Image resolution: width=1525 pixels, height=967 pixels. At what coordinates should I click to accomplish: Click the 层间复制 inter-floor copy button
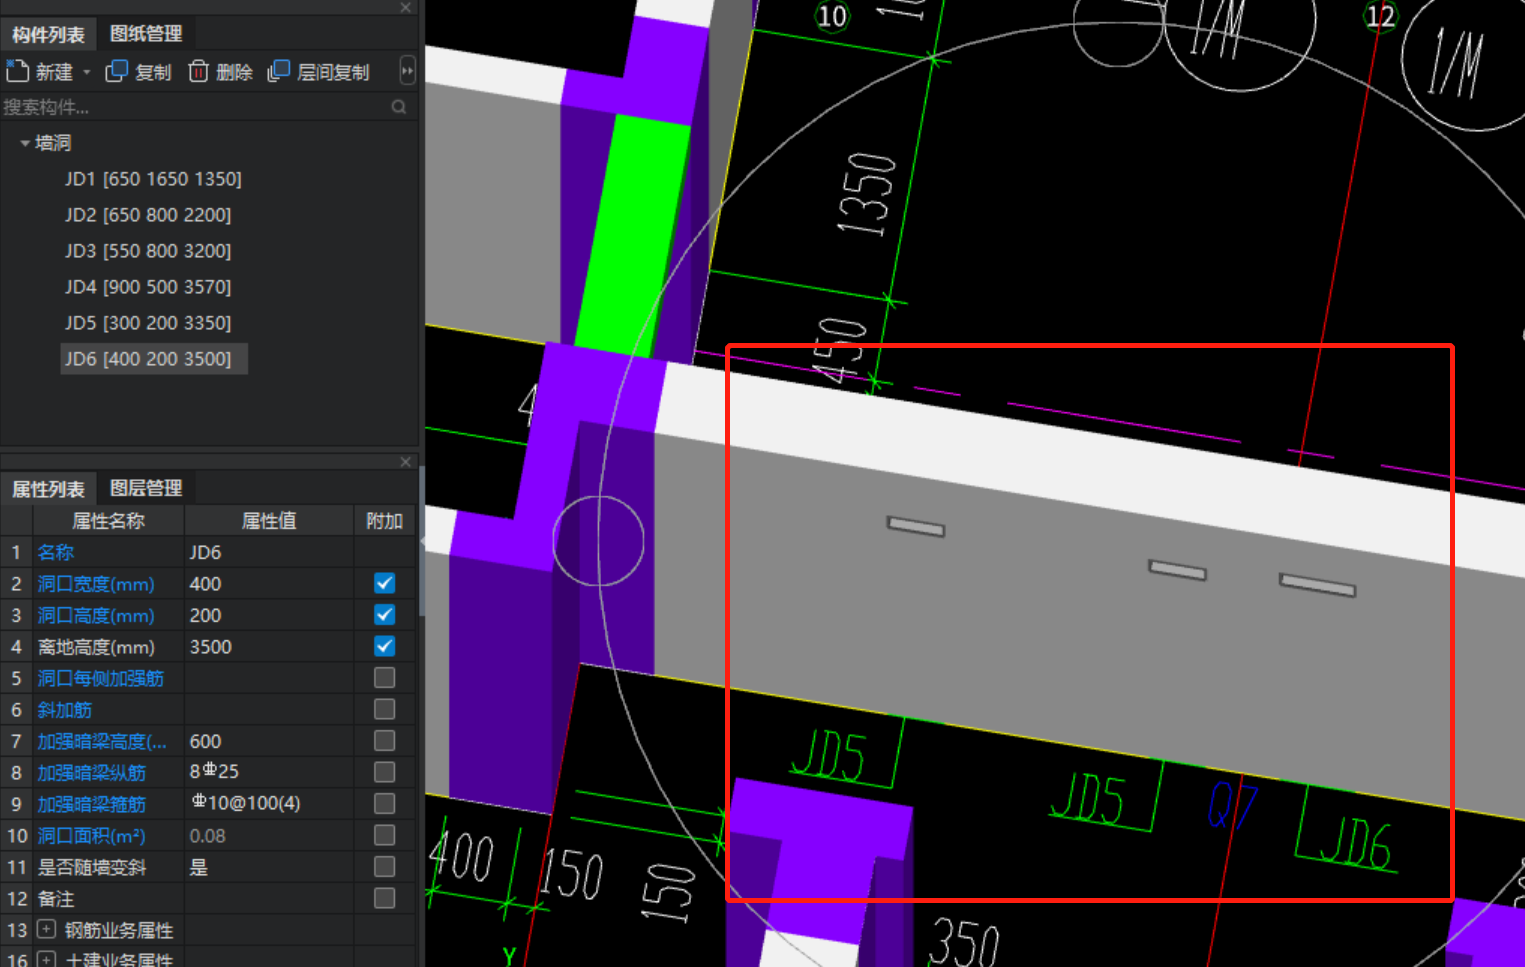pyautogui.click(x=319, y=71)
